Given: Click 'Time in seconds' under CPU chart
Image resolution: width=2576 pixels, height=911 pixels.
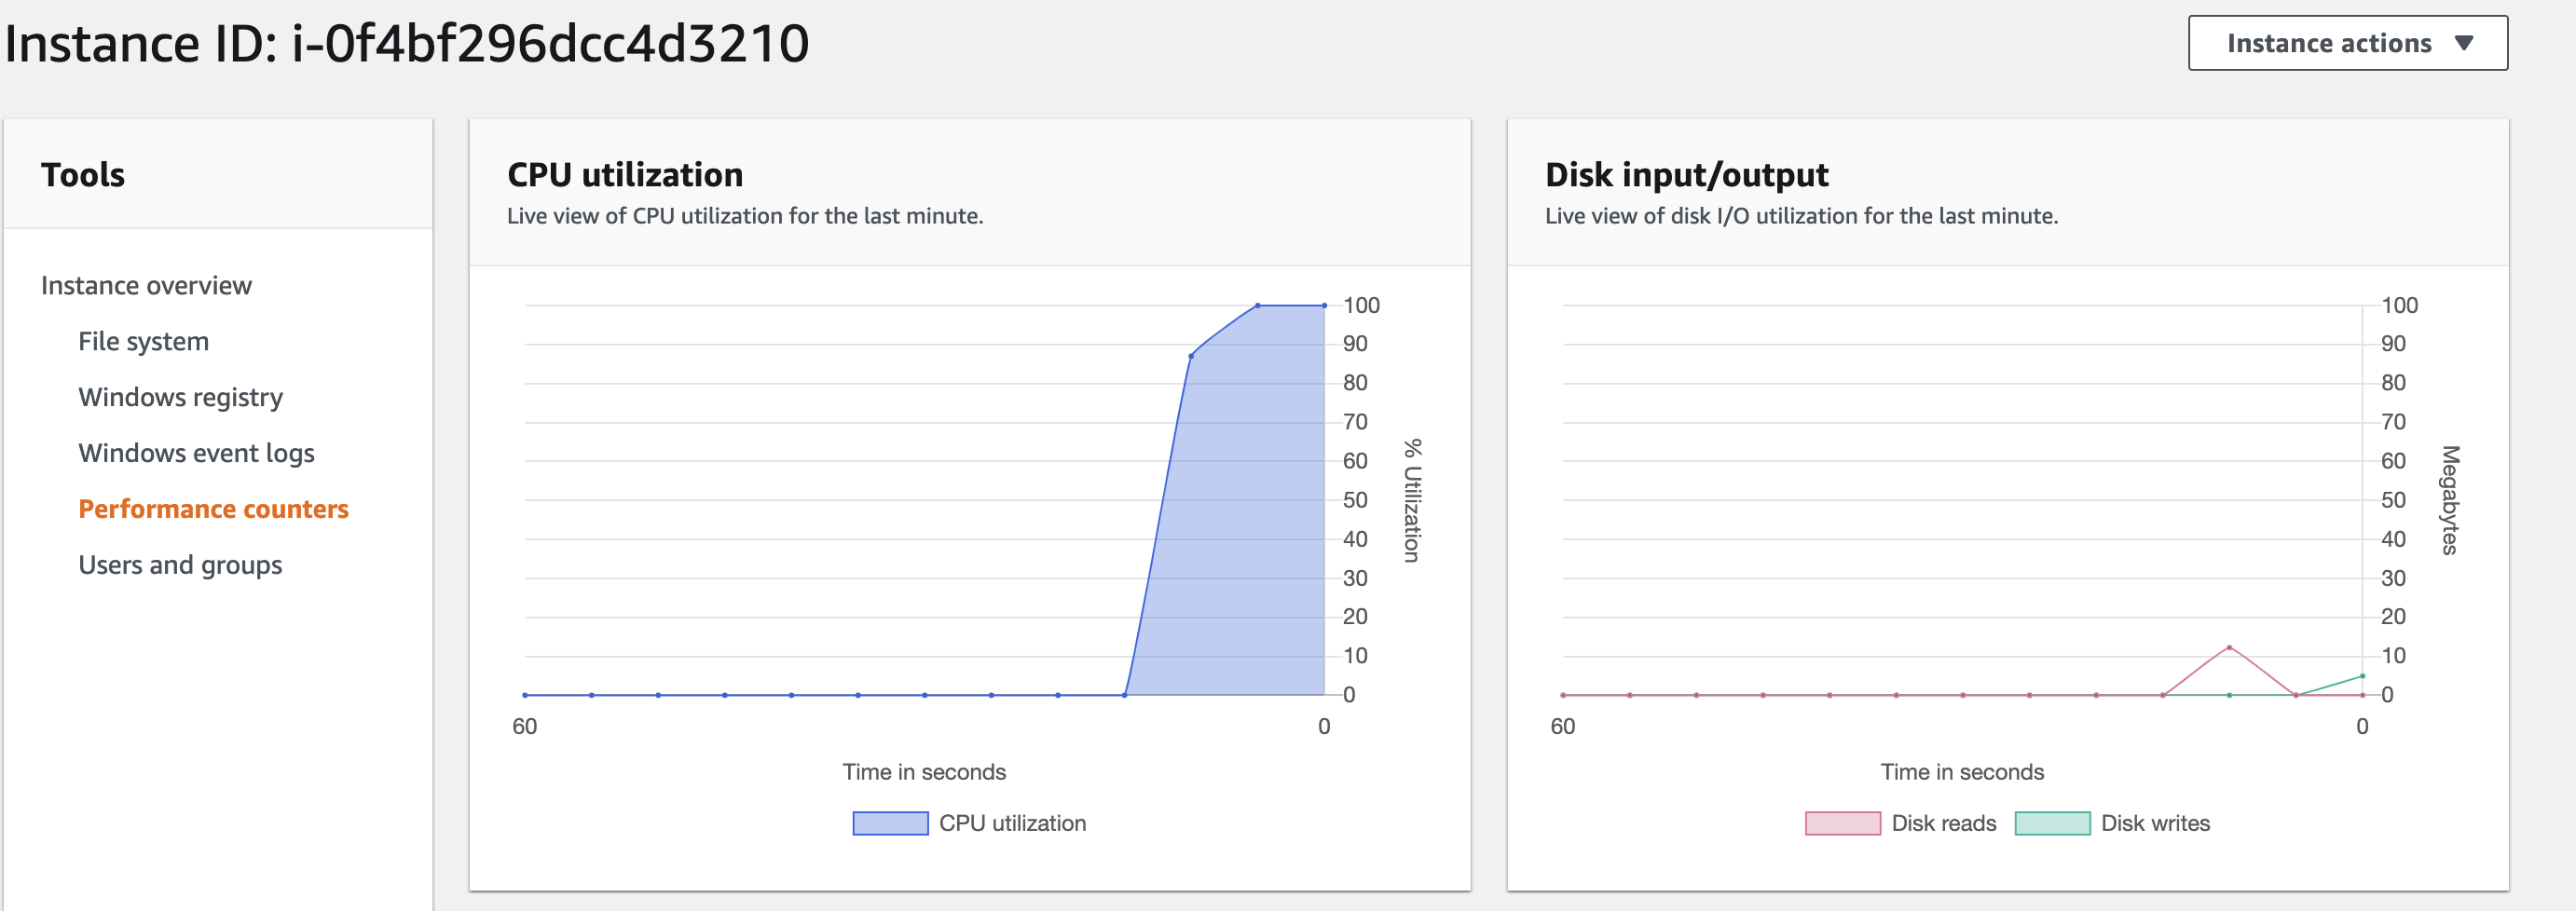Looking at the screenshot, I should [924, 772].
